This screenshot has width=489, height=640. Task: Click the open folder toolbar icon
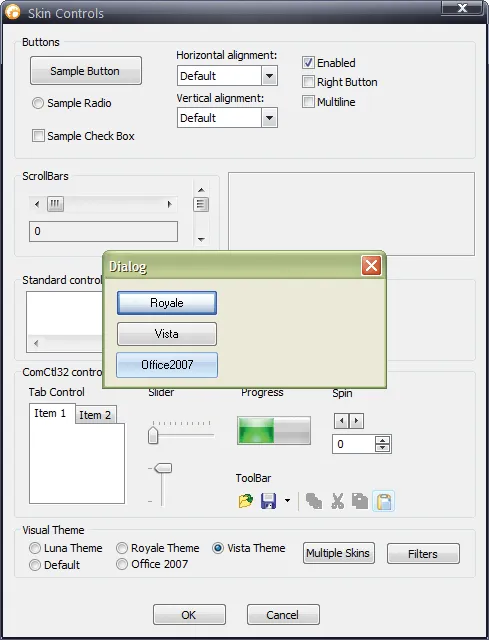tap(246, 501)
